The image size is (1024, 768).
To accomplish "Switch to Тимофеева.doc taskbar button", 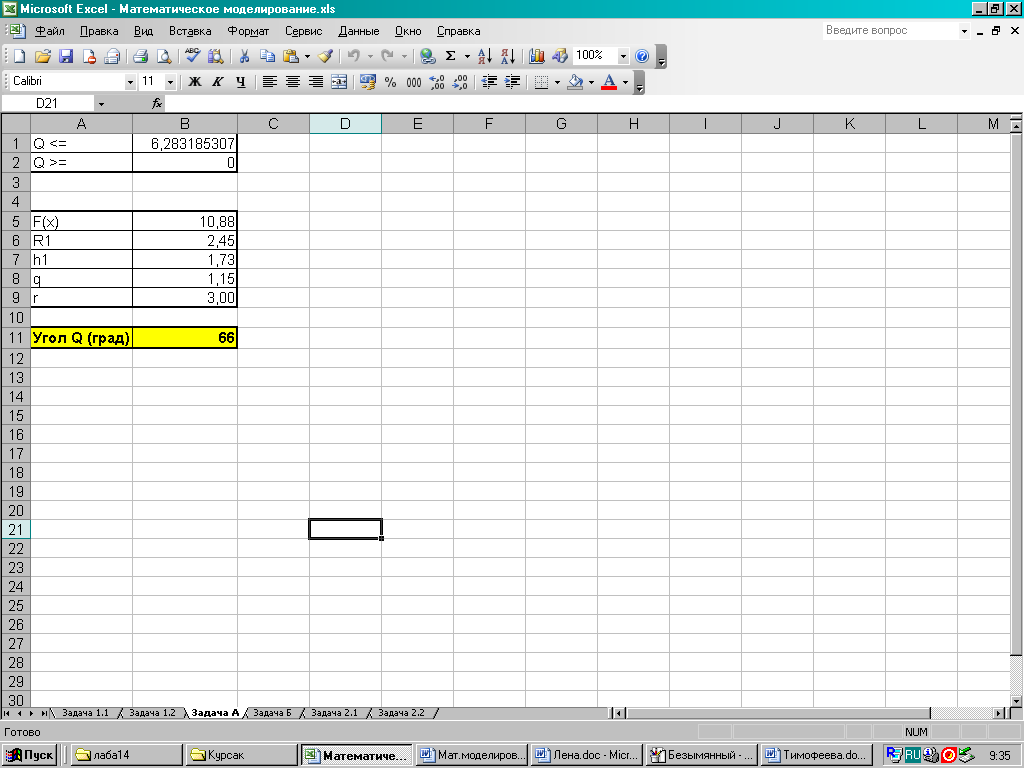I will click(817, 755).
